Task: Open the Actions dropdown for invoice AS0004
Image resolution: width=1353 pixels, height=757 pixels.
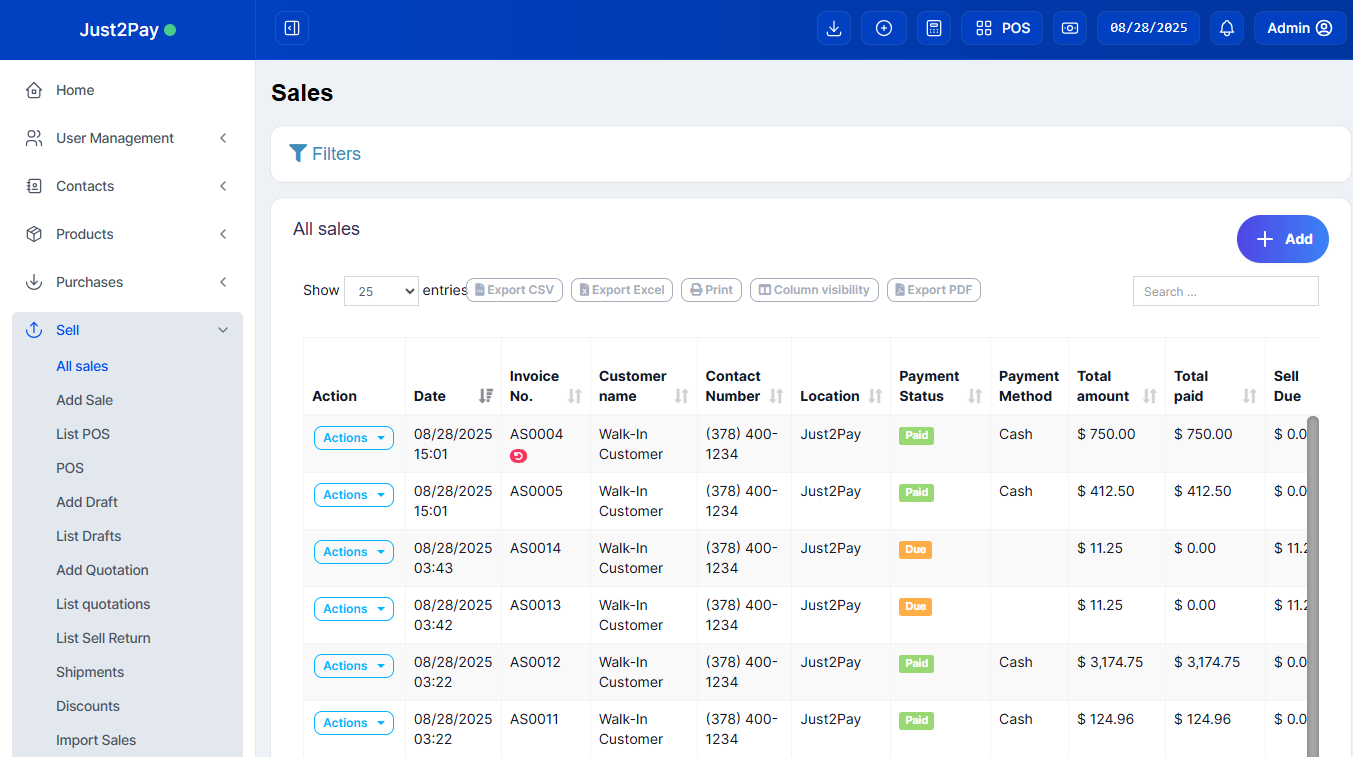Action: pyautogui.click(x=353, y=438)
